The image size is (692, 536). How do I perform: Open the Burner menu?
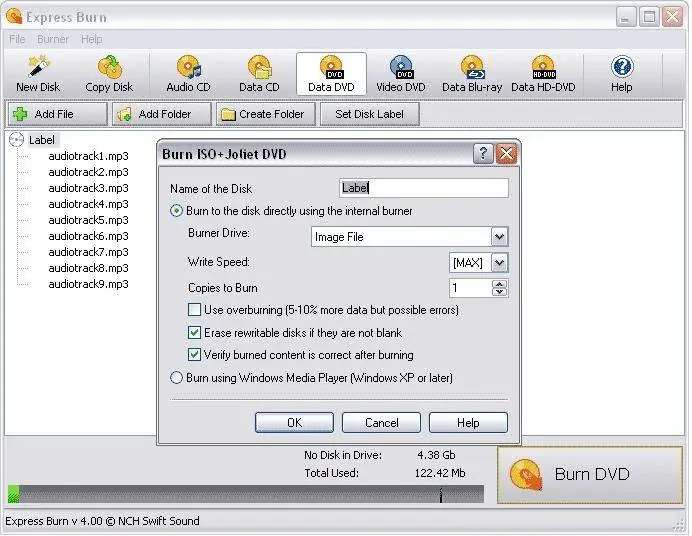point(53,39)
